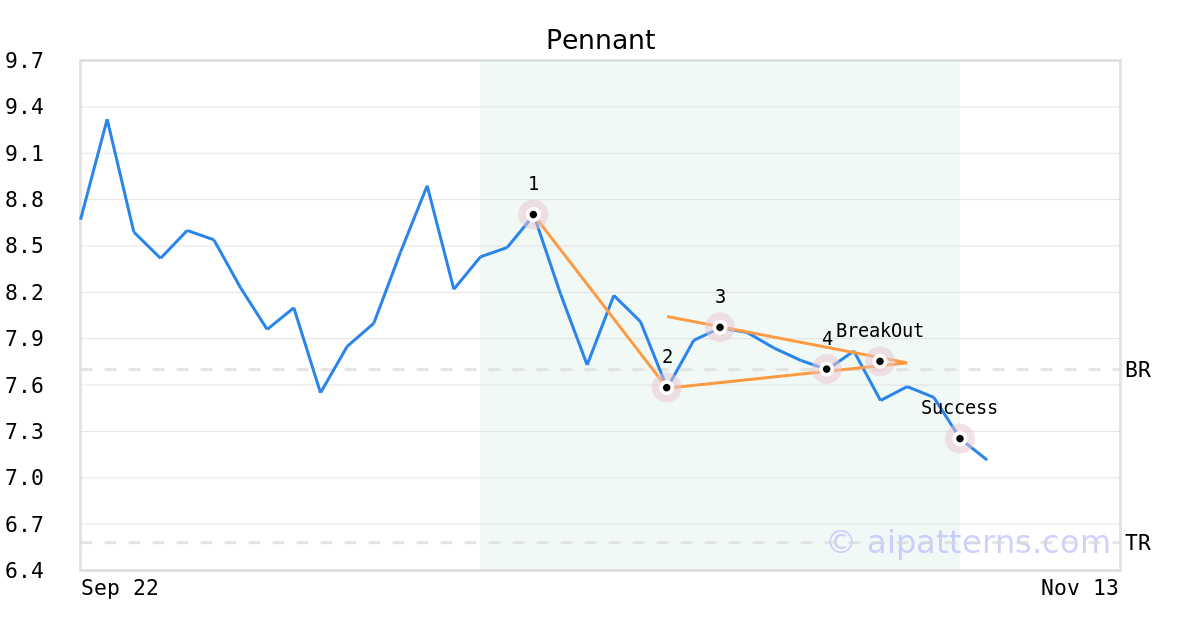This screenshot has width=1200, height=630.
Task: Click pivot point marker 2
Action: [x=667, y=387]
